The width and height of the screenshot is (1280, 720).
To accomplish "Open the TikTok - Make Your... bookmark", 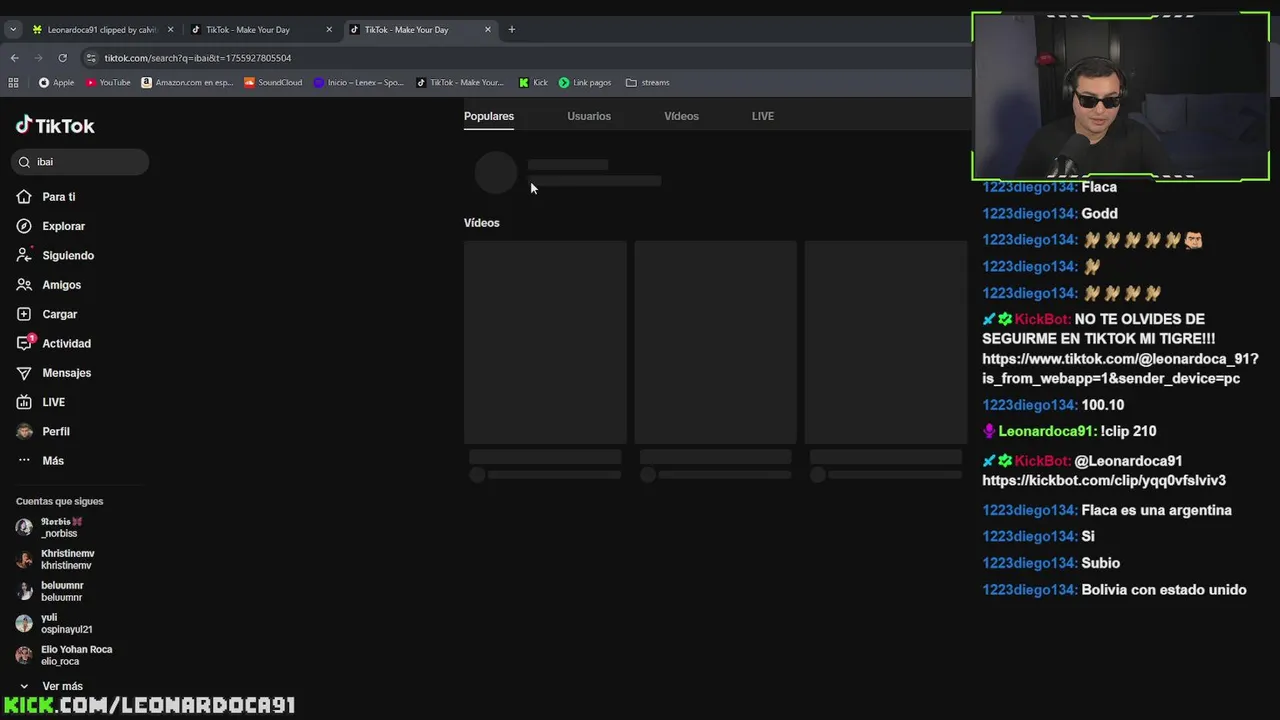I will tap(460, 82).
